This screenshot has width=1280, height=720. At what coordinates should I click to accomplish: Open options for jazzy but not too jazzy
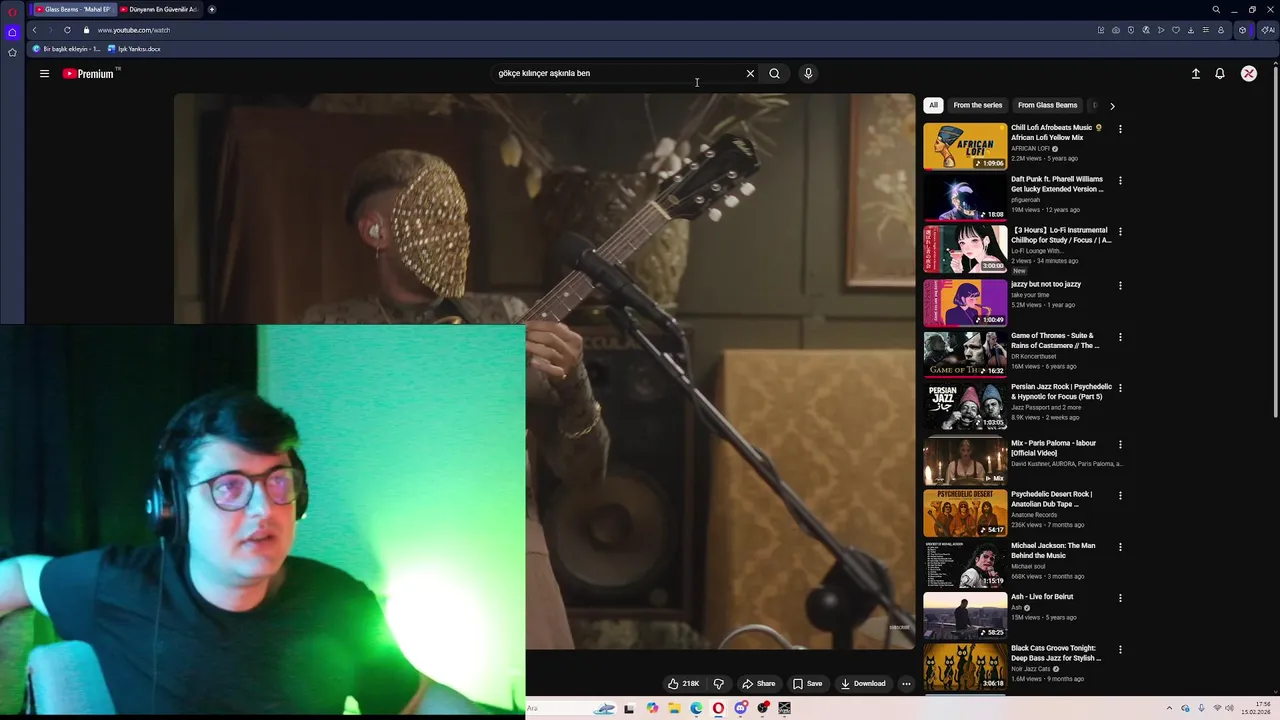[x=1120, y=286]
